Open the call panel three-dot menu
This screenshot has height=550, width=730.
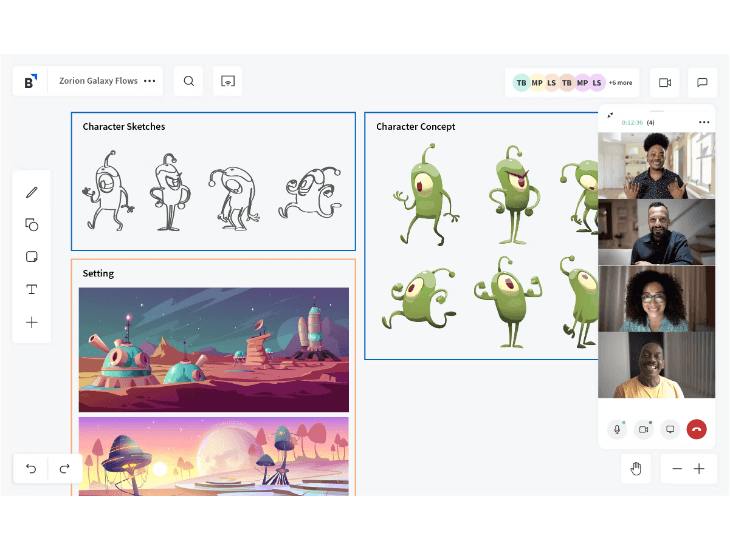coord(704,122)
